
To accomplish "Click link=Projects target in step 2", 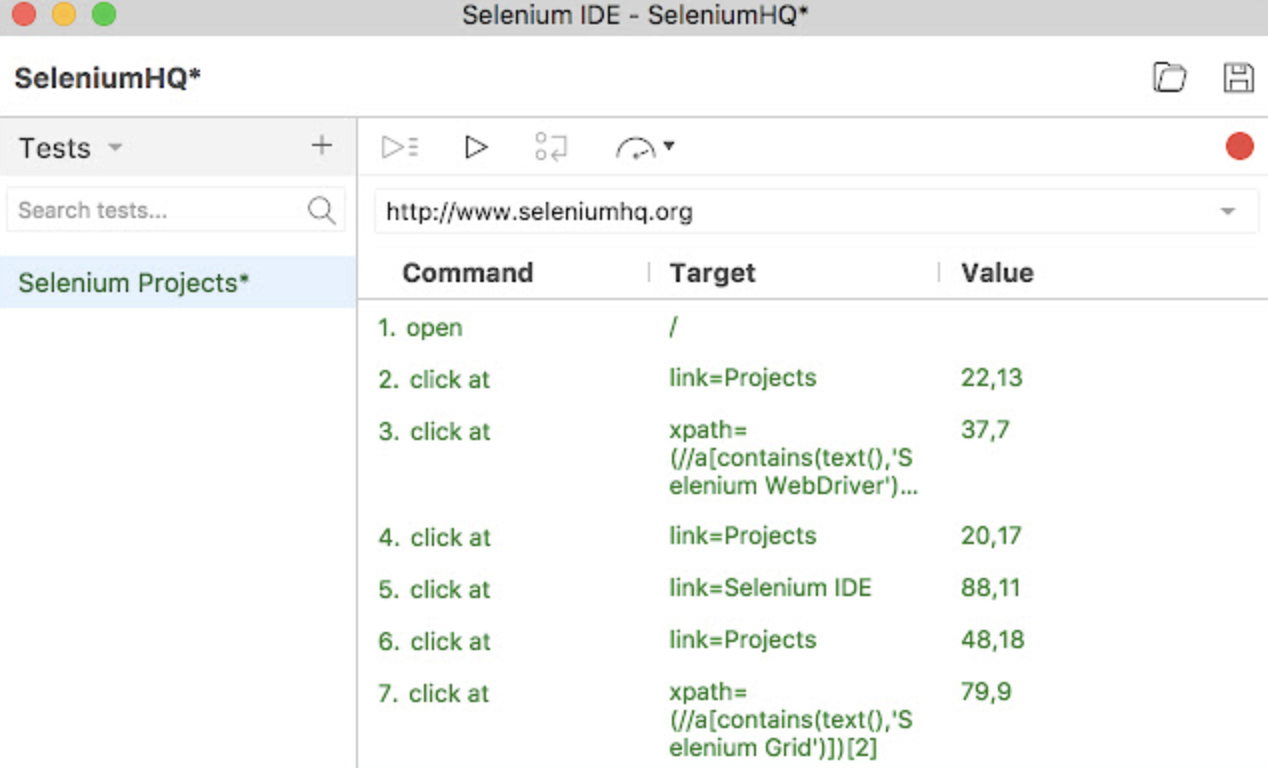I will click(743, 378).
